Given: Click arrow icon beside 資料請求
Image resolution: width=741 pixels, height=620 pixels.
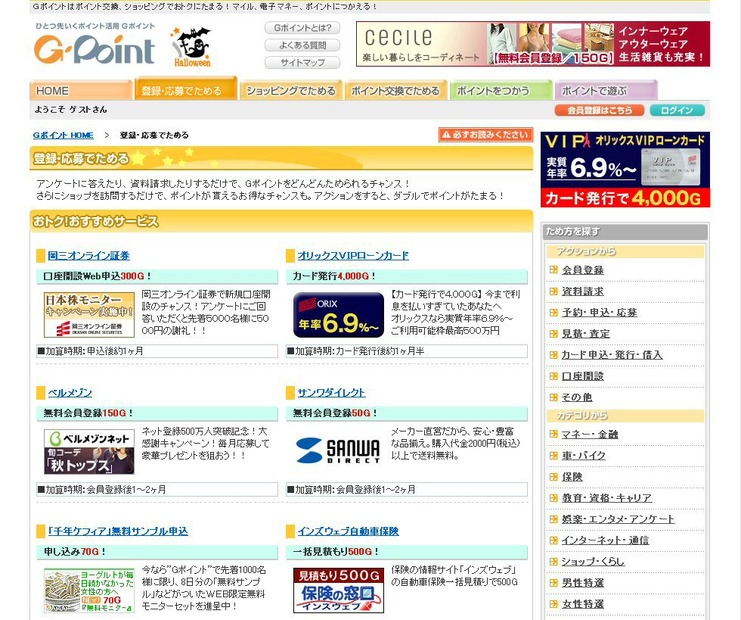Looking at the screenshot, I should [553, 291].
